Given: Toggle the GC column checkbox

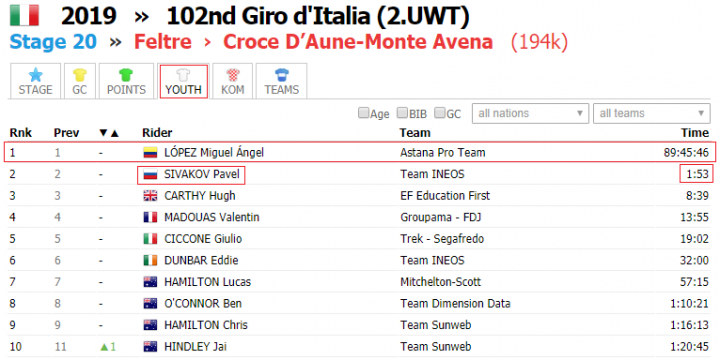Looking at the screenshot, I should [439, 113].
